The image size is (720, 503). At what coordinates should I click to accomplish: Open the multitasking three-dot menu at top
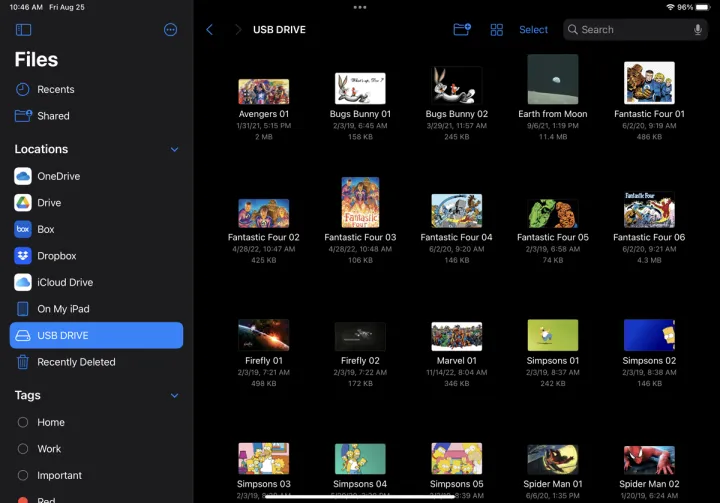[x=360, y=7]
